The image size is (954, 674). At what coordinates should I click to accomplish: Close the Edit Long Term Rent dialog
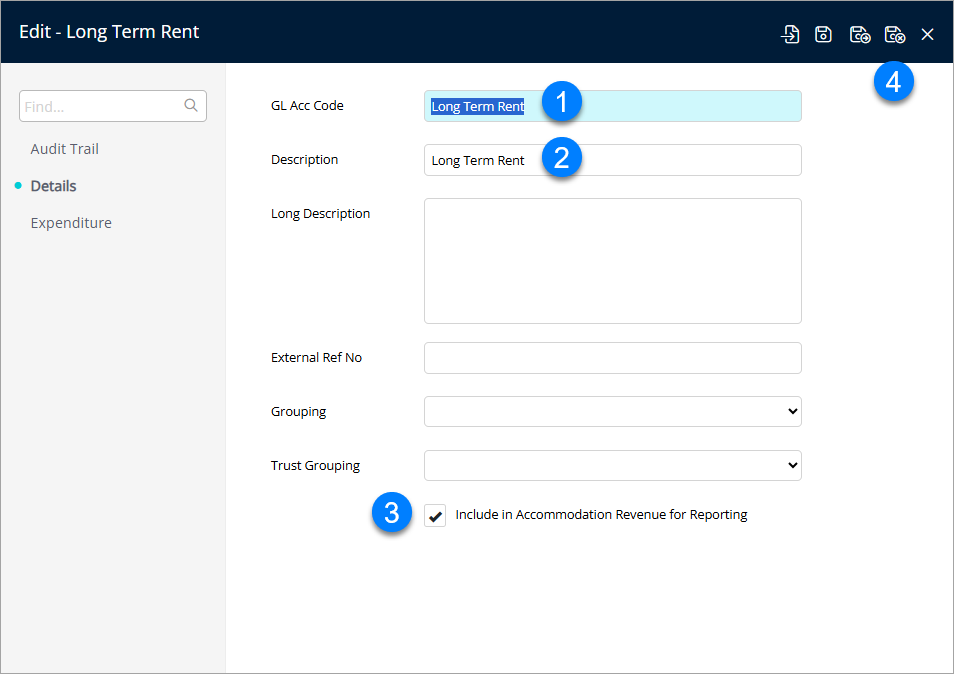pos(928,35)
